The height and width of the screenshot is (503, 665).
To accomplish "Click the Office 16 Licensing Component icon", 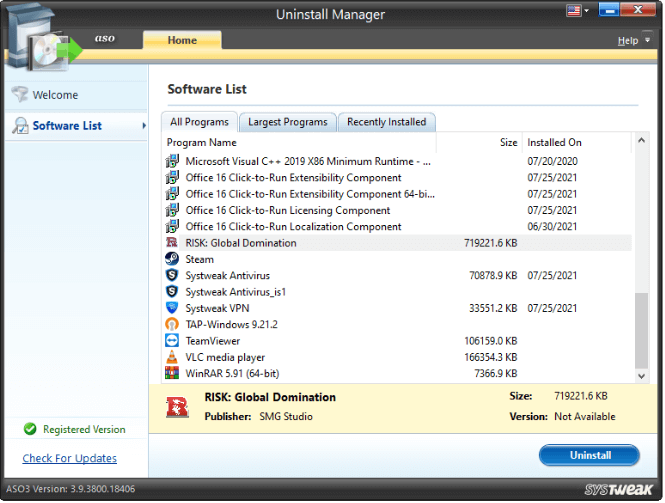I will point(172,210).
